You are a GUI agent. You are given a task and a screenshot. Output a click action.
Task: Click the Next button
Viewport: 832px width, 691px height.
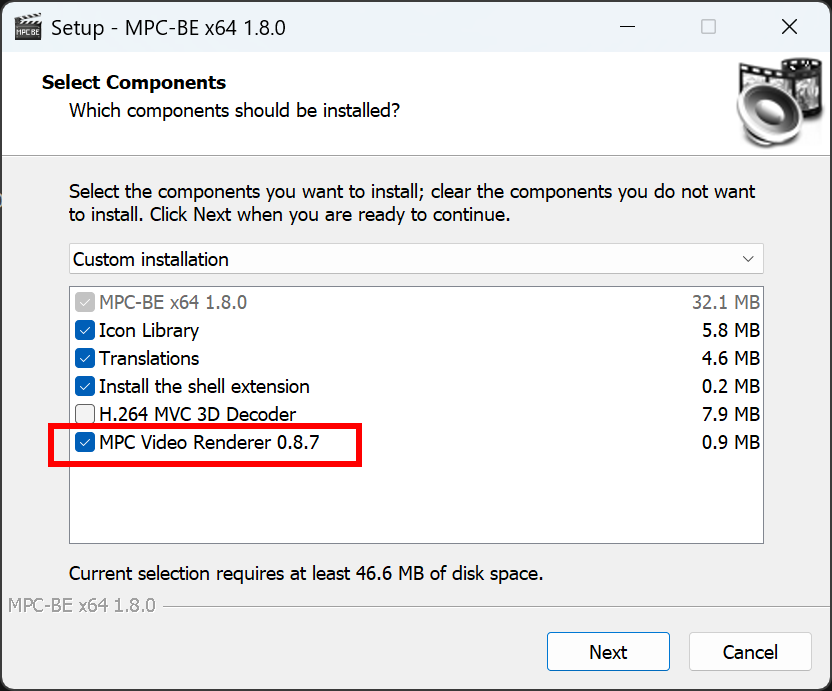tap(608, 652)
